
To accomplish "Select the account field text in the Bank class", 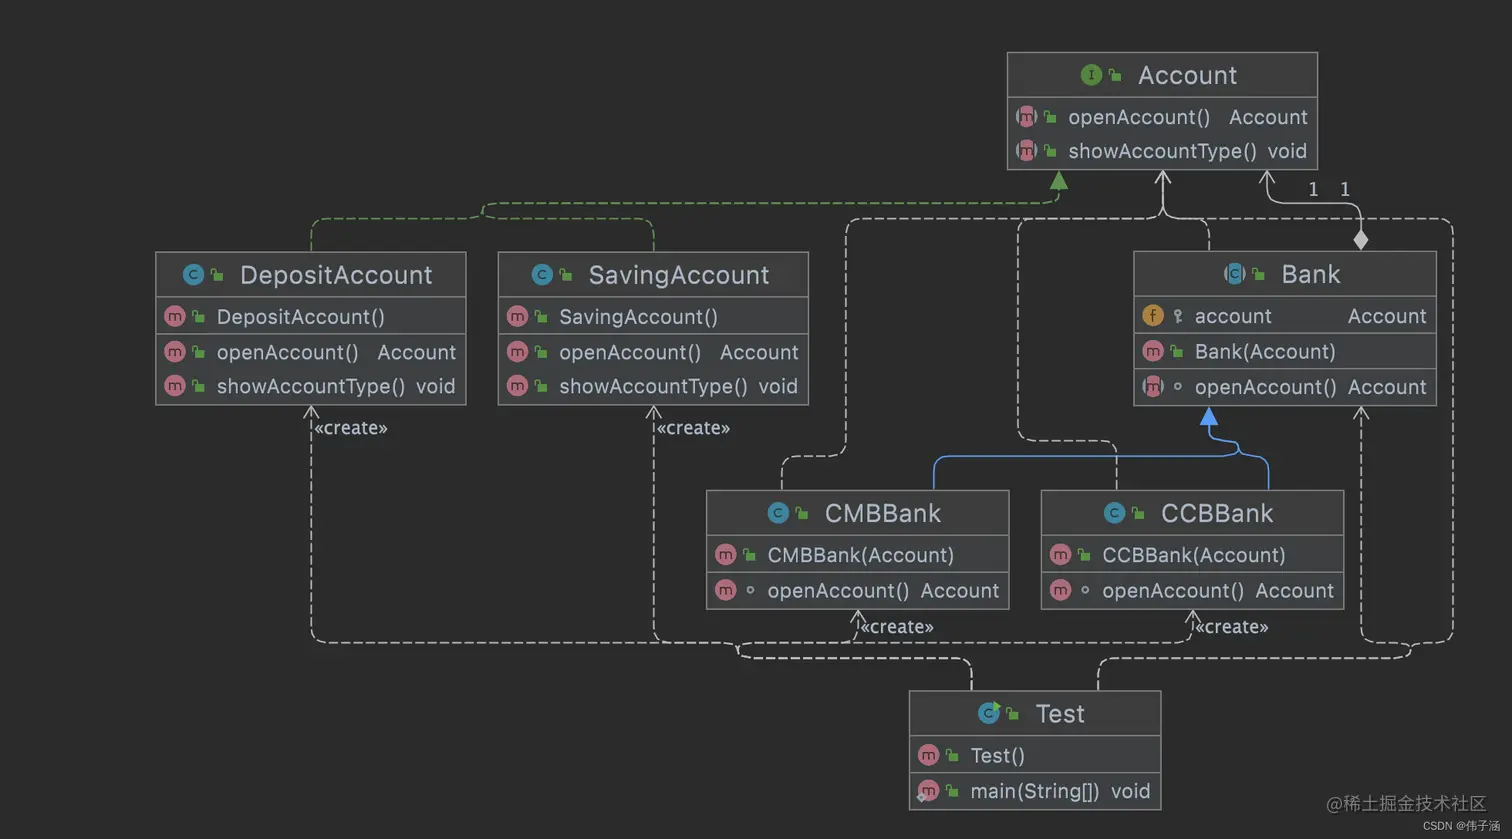I will click(x=1233, y=316).
